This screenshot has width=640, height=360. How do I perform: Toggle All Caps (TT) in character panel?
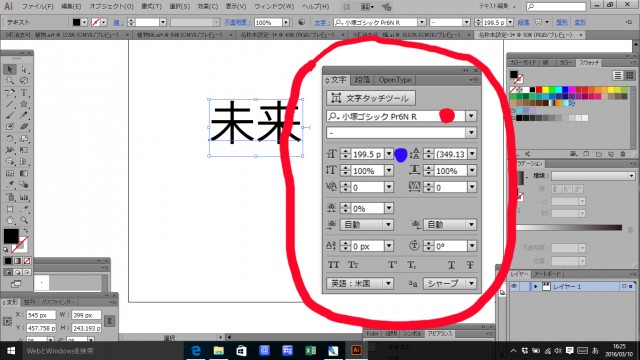click(333, 265)
